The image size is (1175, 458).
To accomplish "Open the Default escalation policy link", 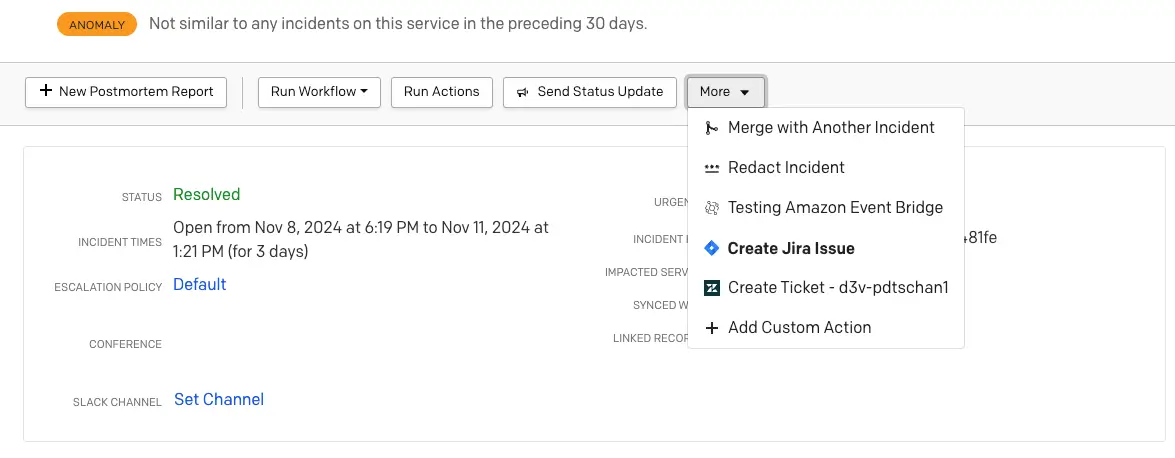I will [x=200, y=285].
